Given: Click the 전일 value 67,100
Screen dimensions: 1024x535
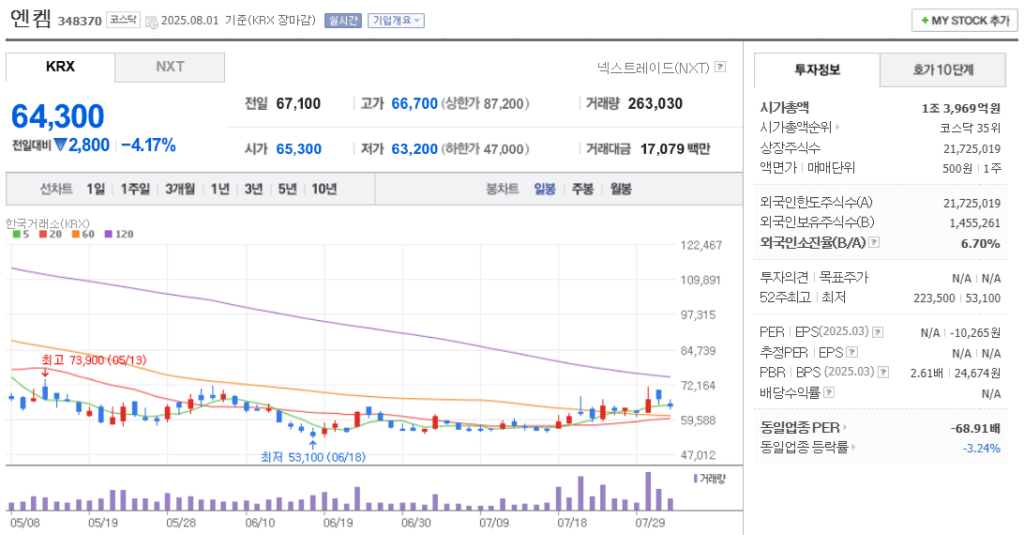Looking at the screenshot, I should pos(298,104).
